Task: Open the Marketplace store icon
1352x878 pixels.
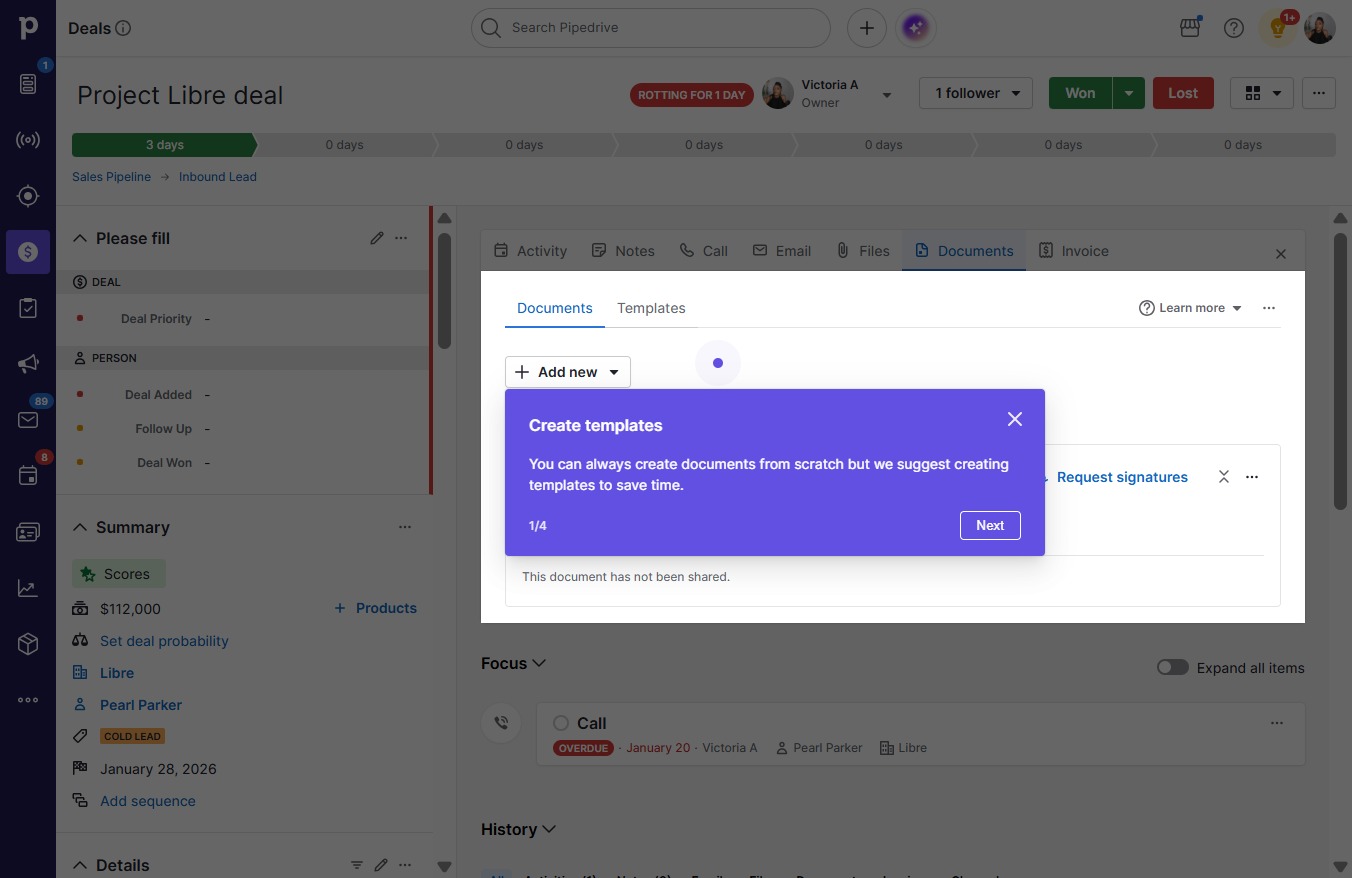Action: (x=1190, y=28)
